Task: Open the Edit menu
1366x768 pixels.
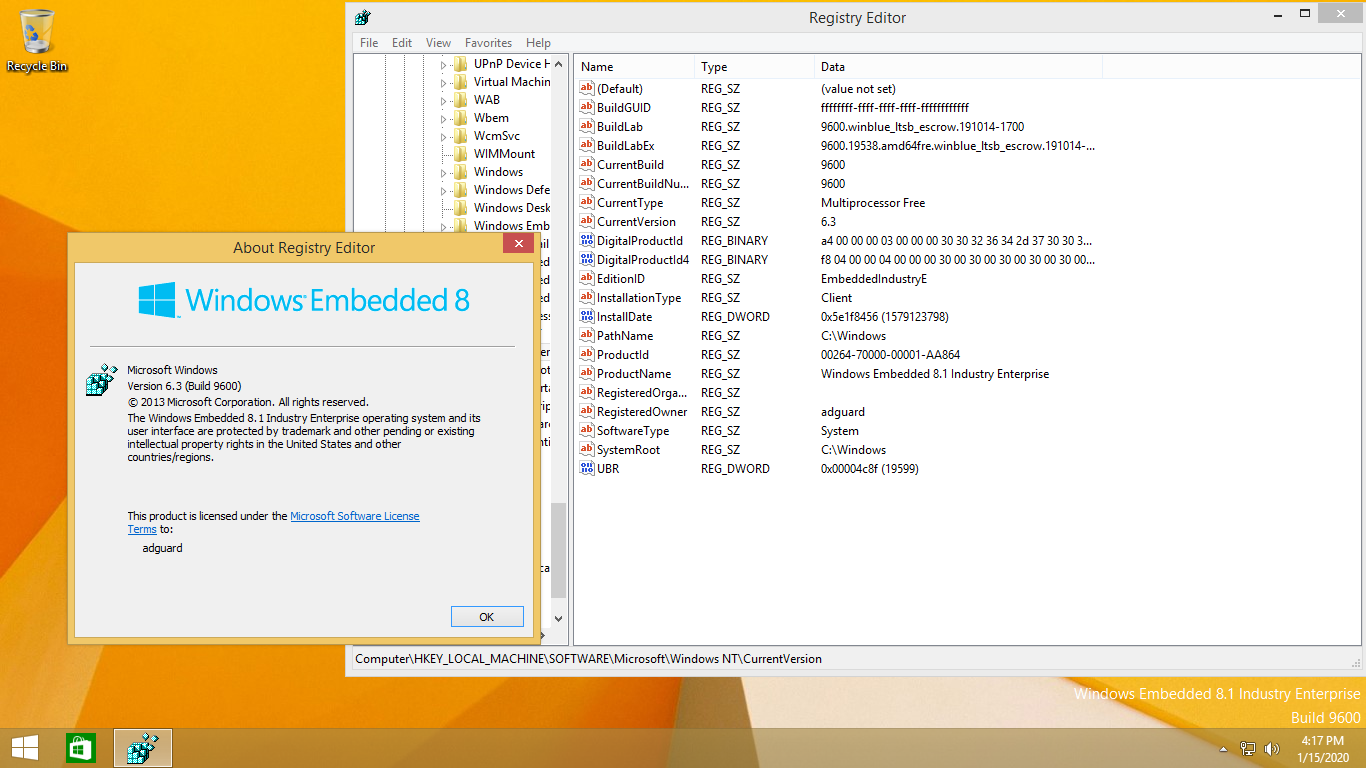Action: [402, 43]
